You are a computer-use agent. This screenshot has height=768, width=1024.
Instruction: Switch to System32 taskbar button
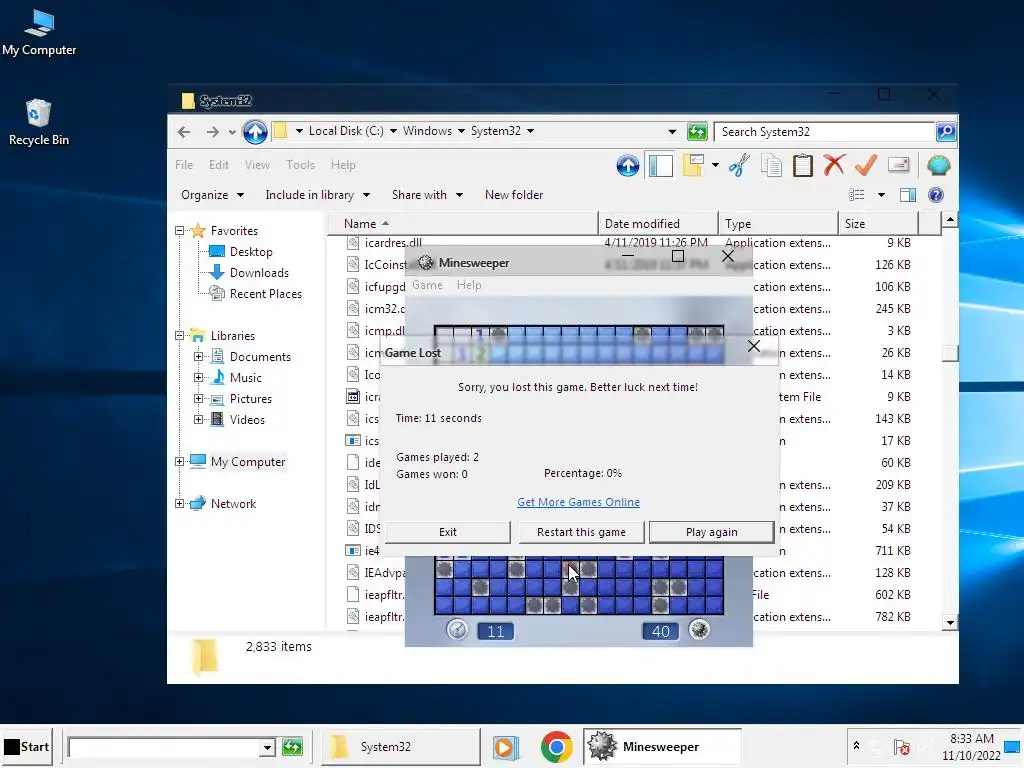tap(401, 746)
